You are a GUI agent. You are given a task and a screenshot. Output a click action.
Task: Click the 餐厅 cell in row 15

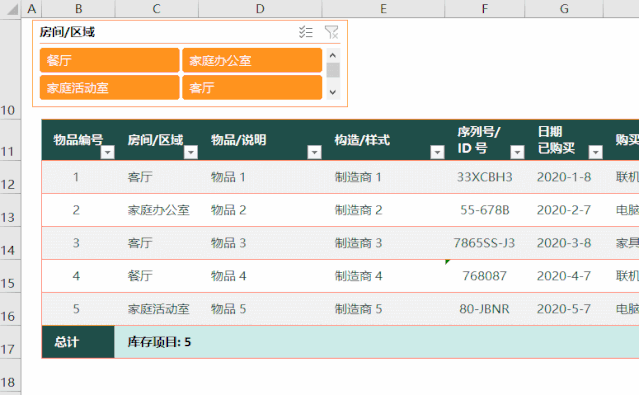pos(156,276)
